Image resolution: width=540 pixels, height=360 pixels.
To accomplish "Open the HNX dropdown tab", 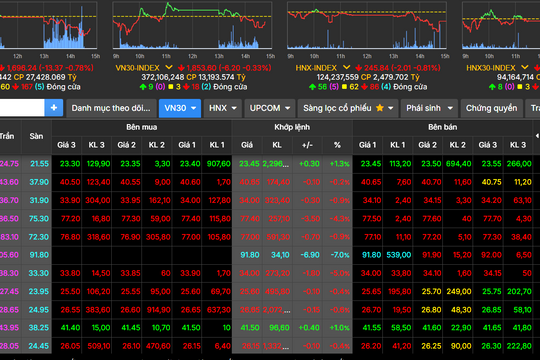I will (x=223, y=108).
